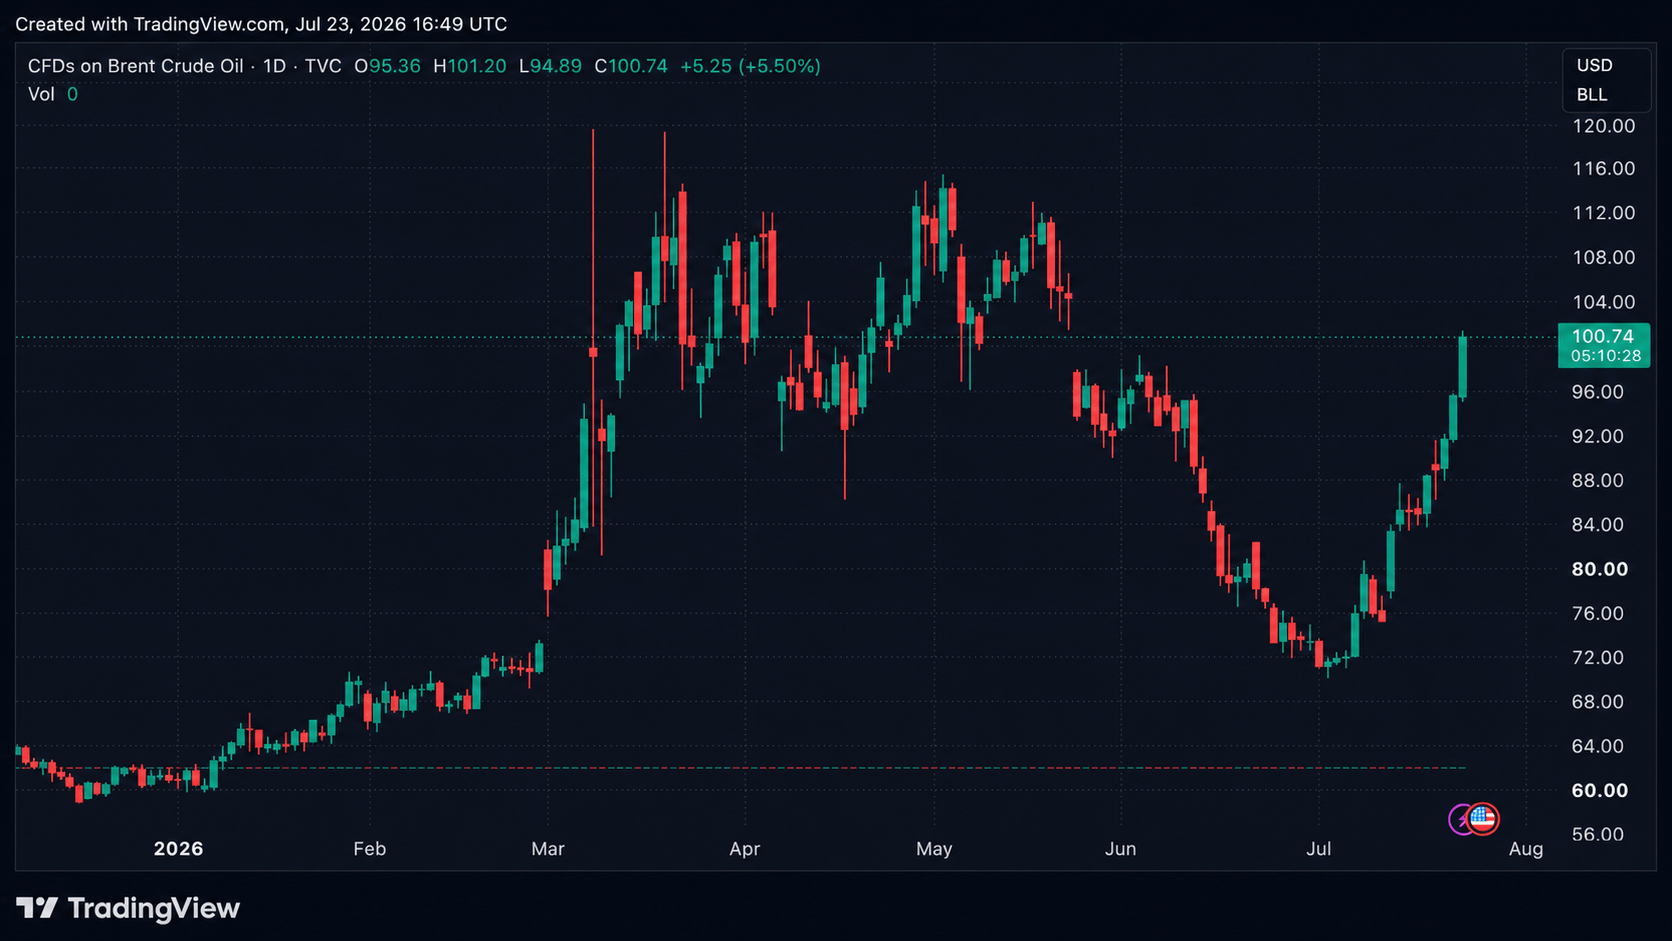The height and width of the screenshot is (941, 1672).
Task: Click the bold 80.00 price axis label
Action: (x=1600, y=569)
